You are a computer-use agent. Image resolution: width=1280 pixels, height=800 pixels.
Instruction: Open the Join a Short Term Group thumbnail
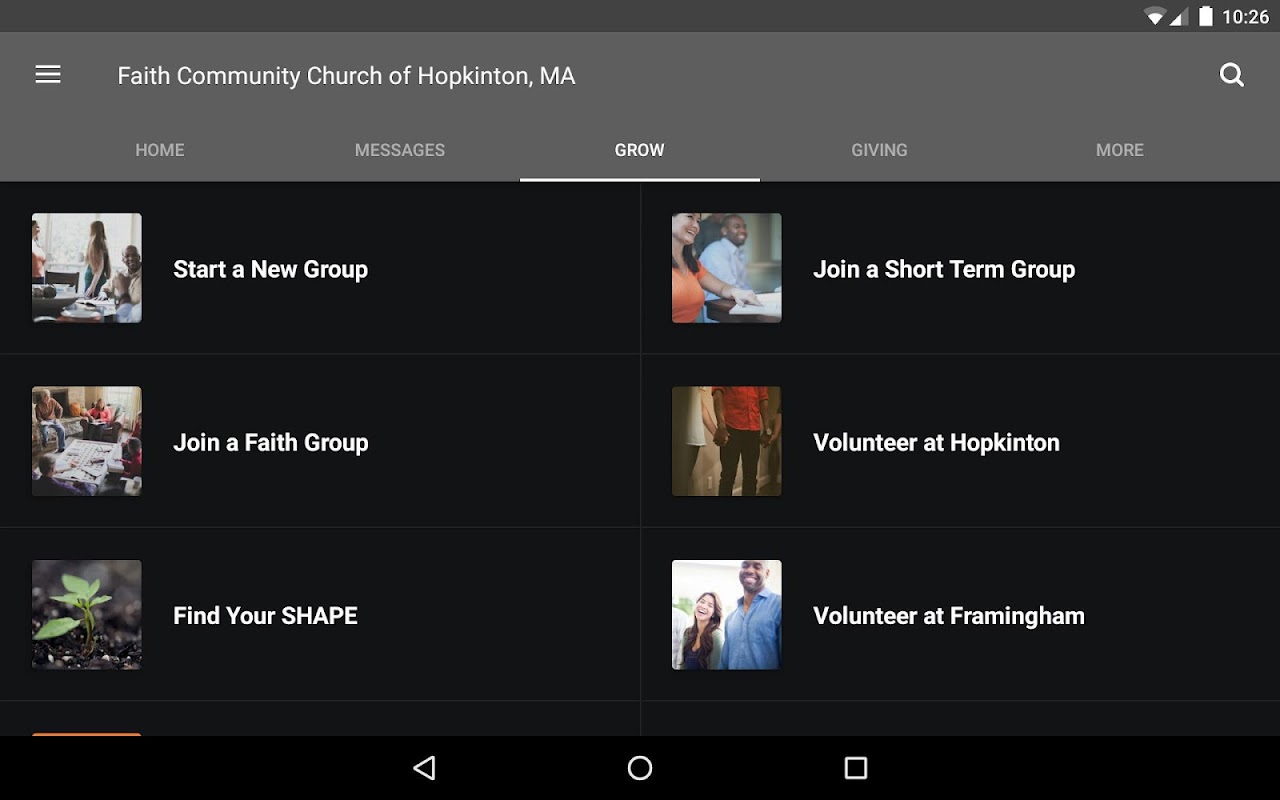coord(727,268)
